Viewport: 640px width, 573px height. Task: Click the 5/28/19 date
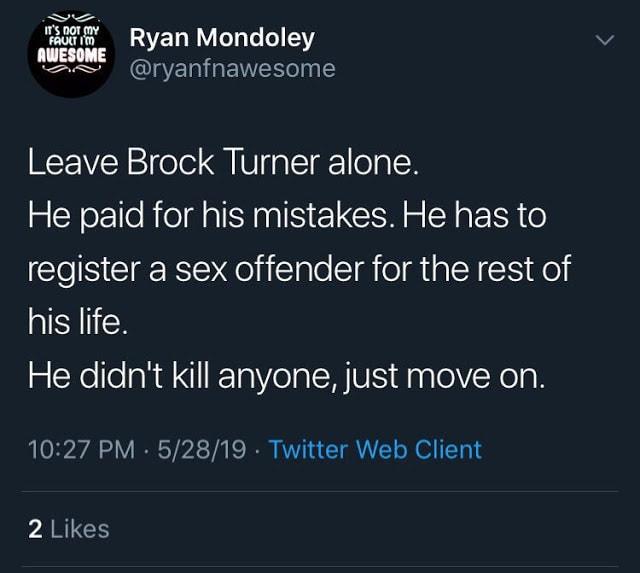pyautogui.click(x=202, y=450)
